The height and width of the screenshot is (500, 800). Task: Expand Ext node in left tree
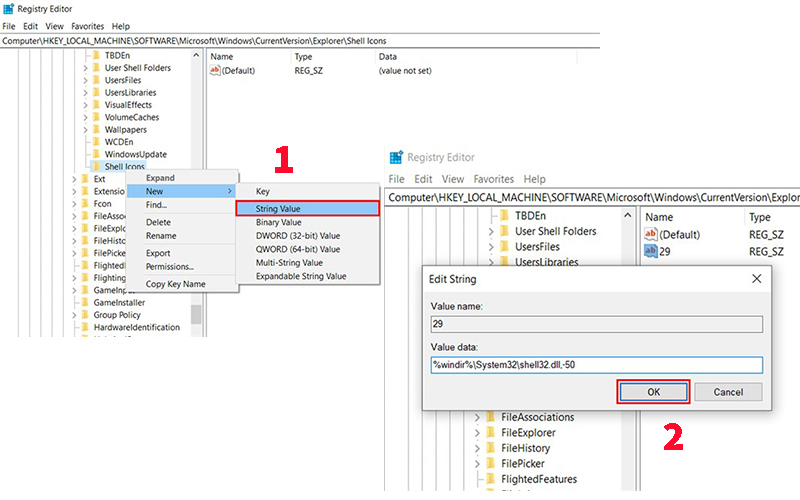pos(74,179)
